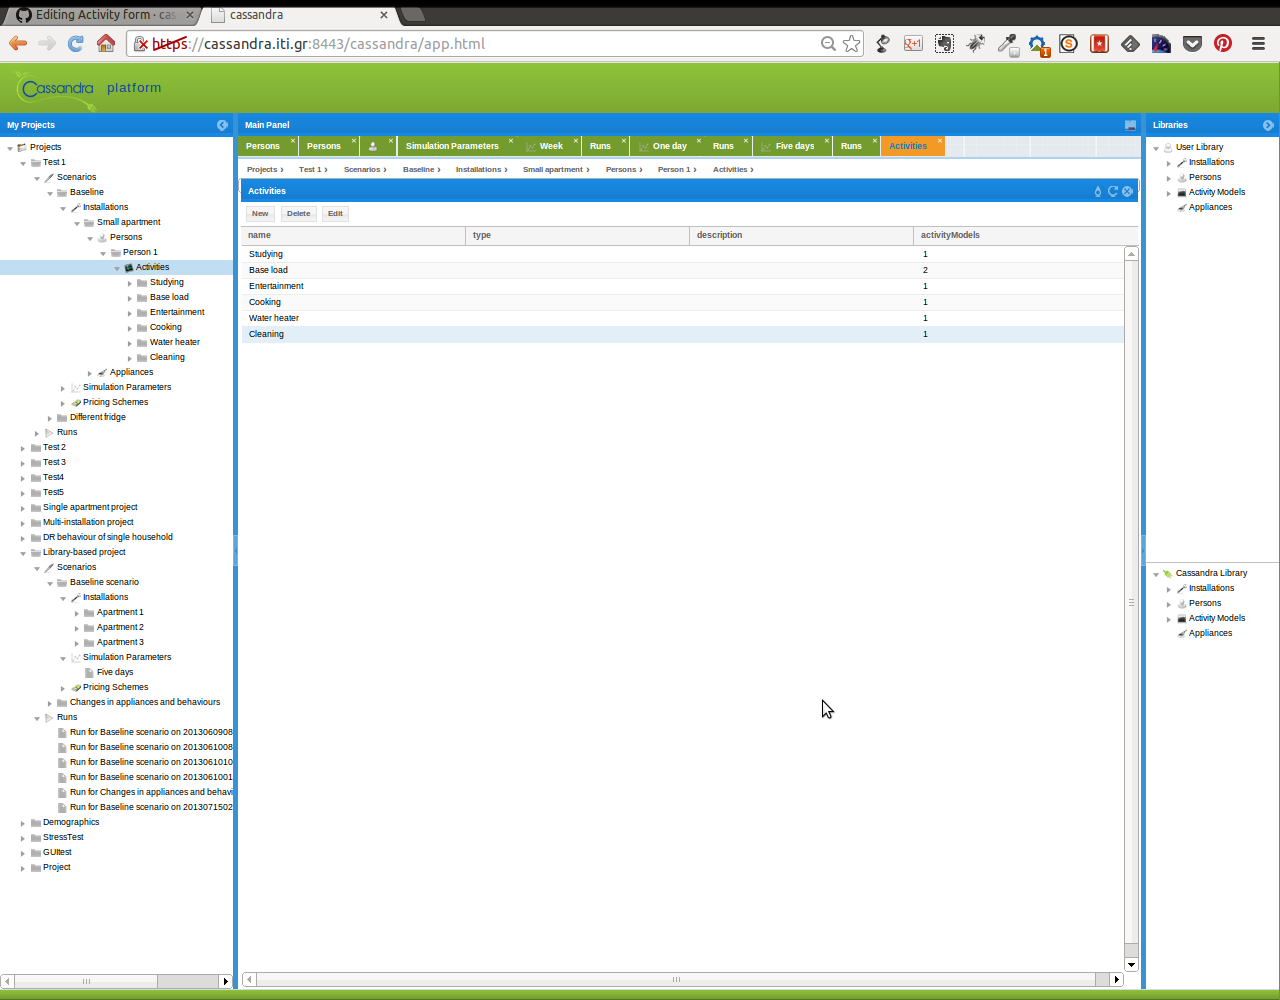
Task: Click the red star bookmark extension
Action: pos(1099,44)
